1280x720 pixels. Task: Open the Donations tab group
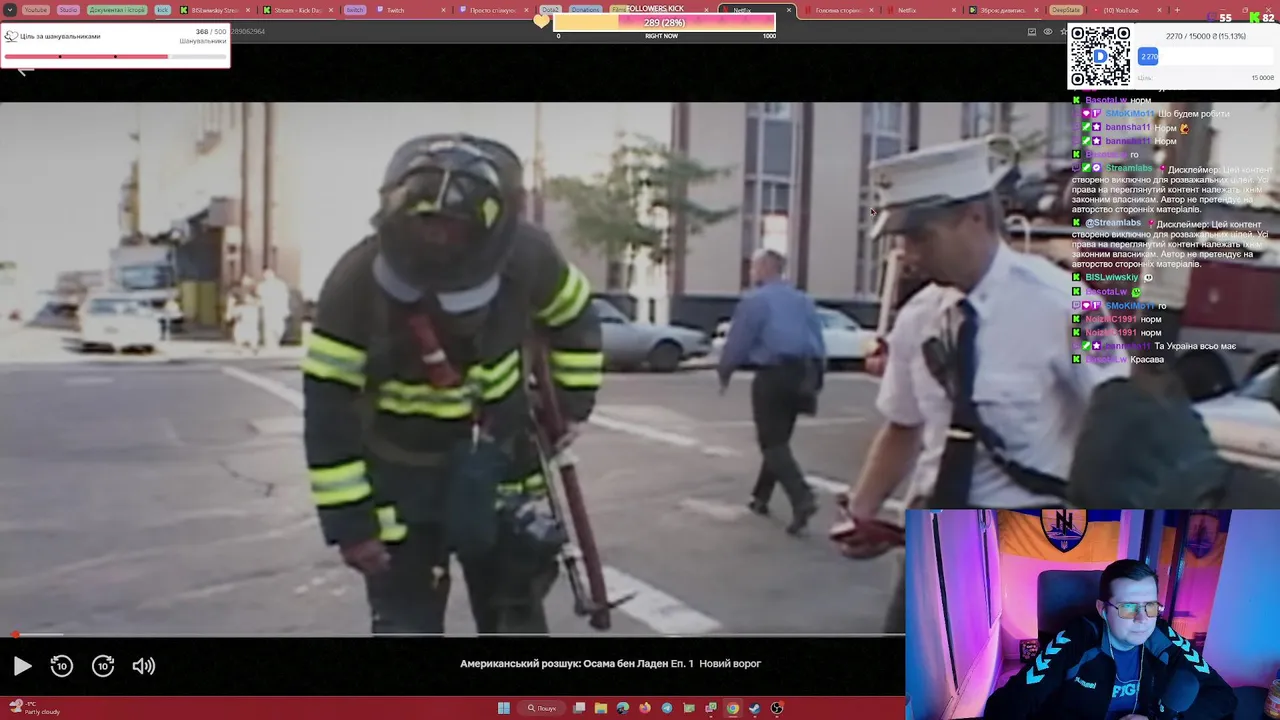(x=586, y=10)
